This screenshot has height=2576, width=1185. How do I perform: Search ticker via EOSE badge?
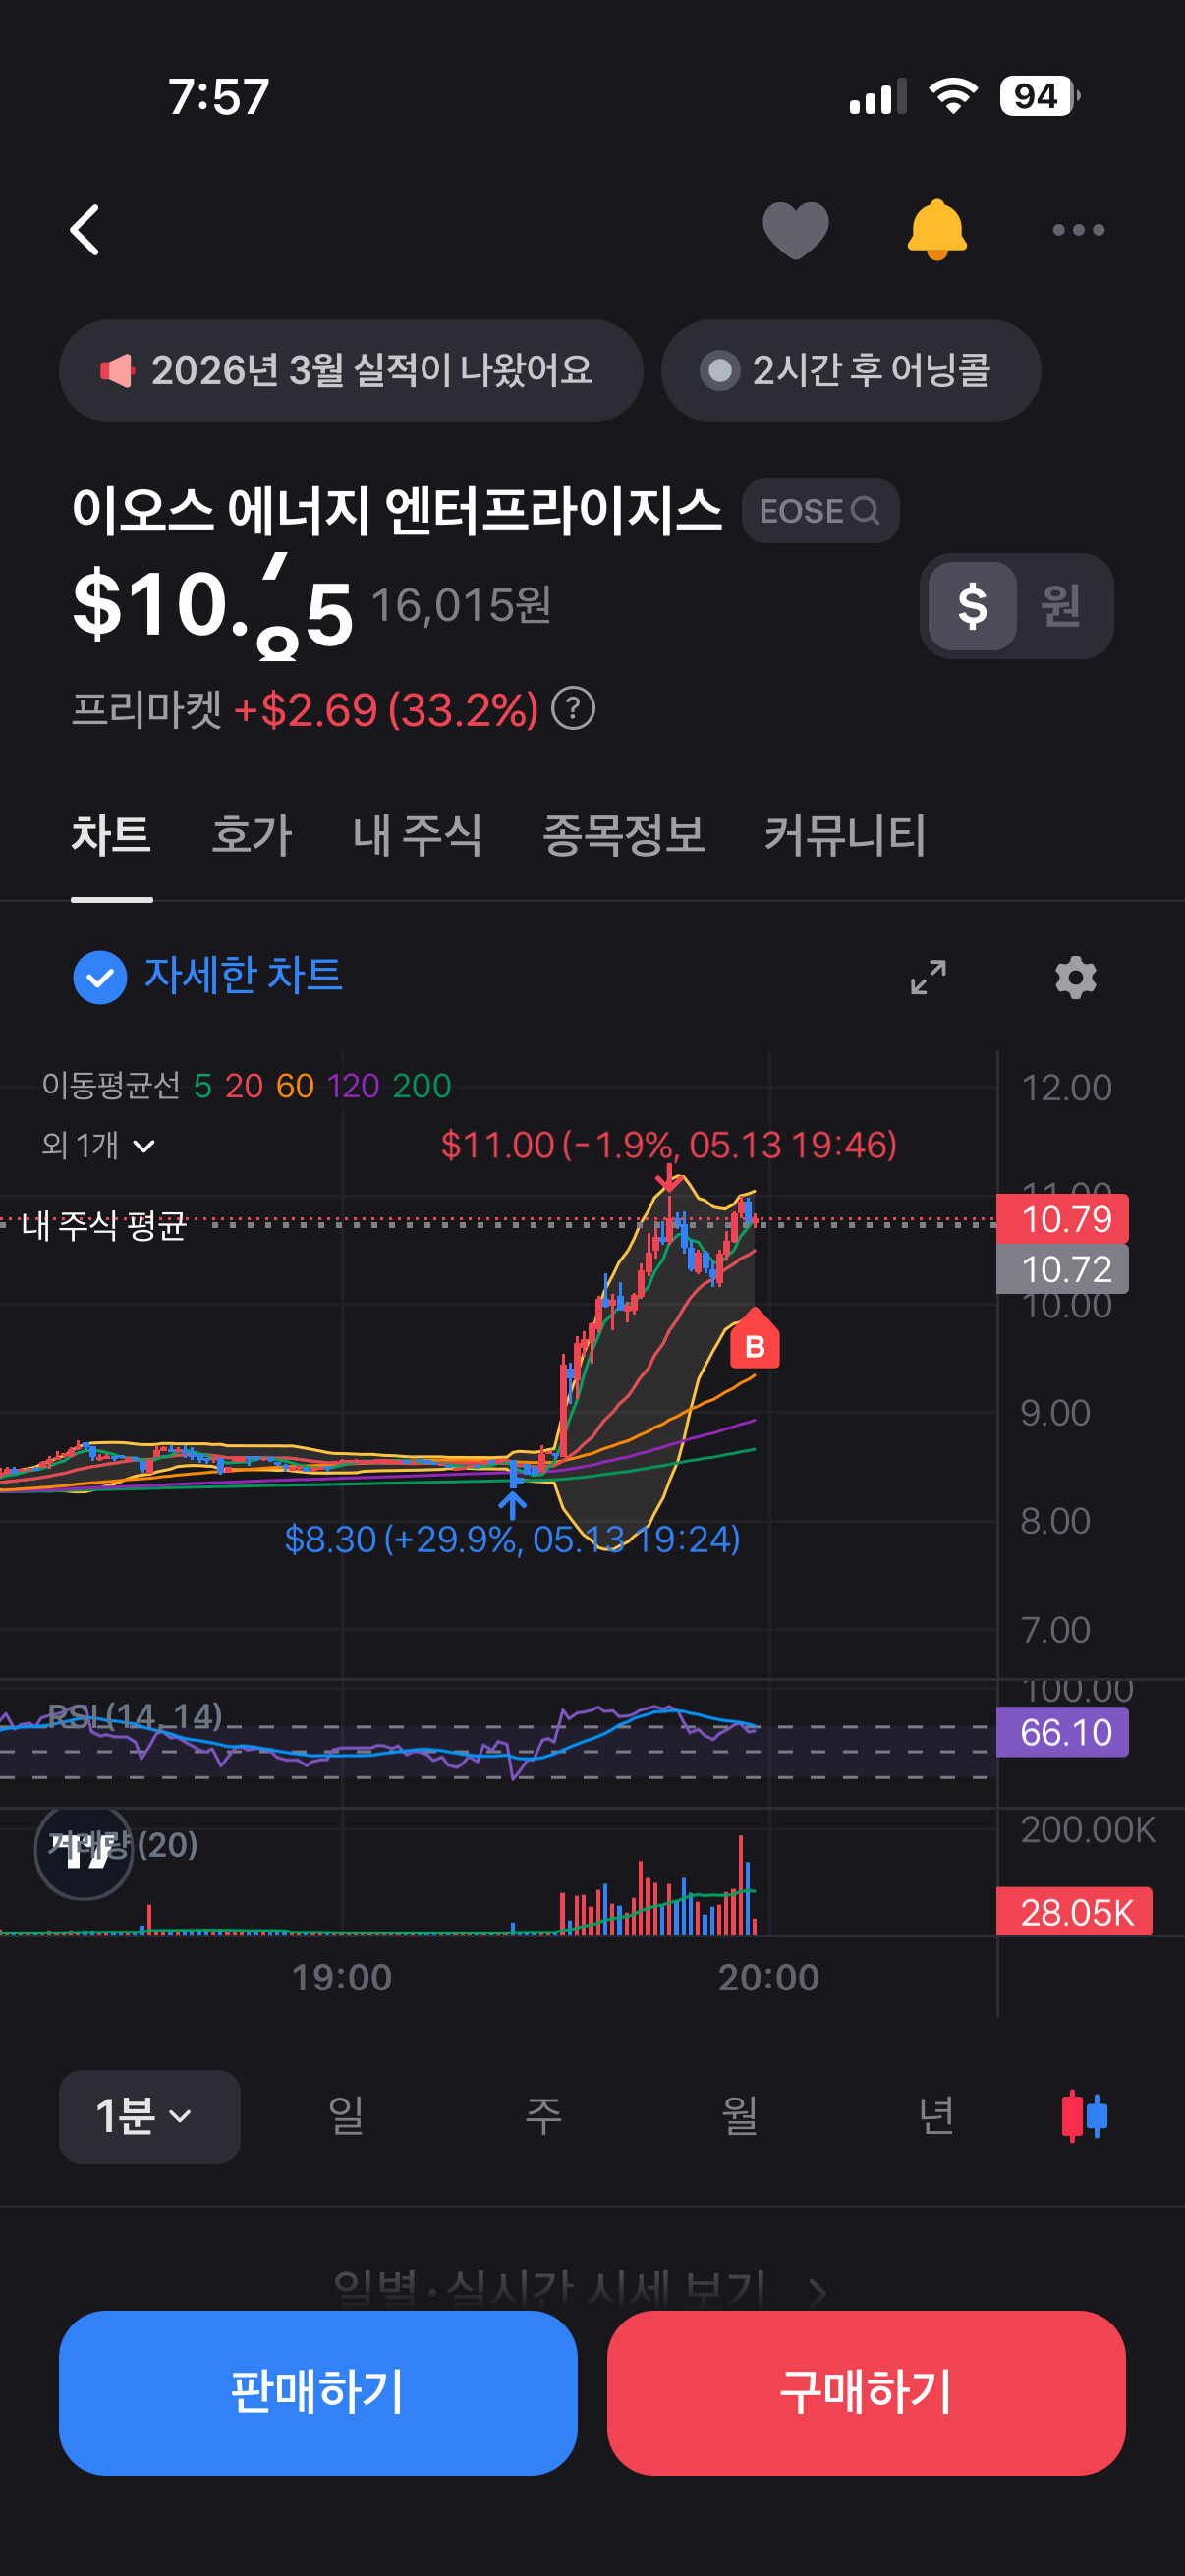point(820,511)
